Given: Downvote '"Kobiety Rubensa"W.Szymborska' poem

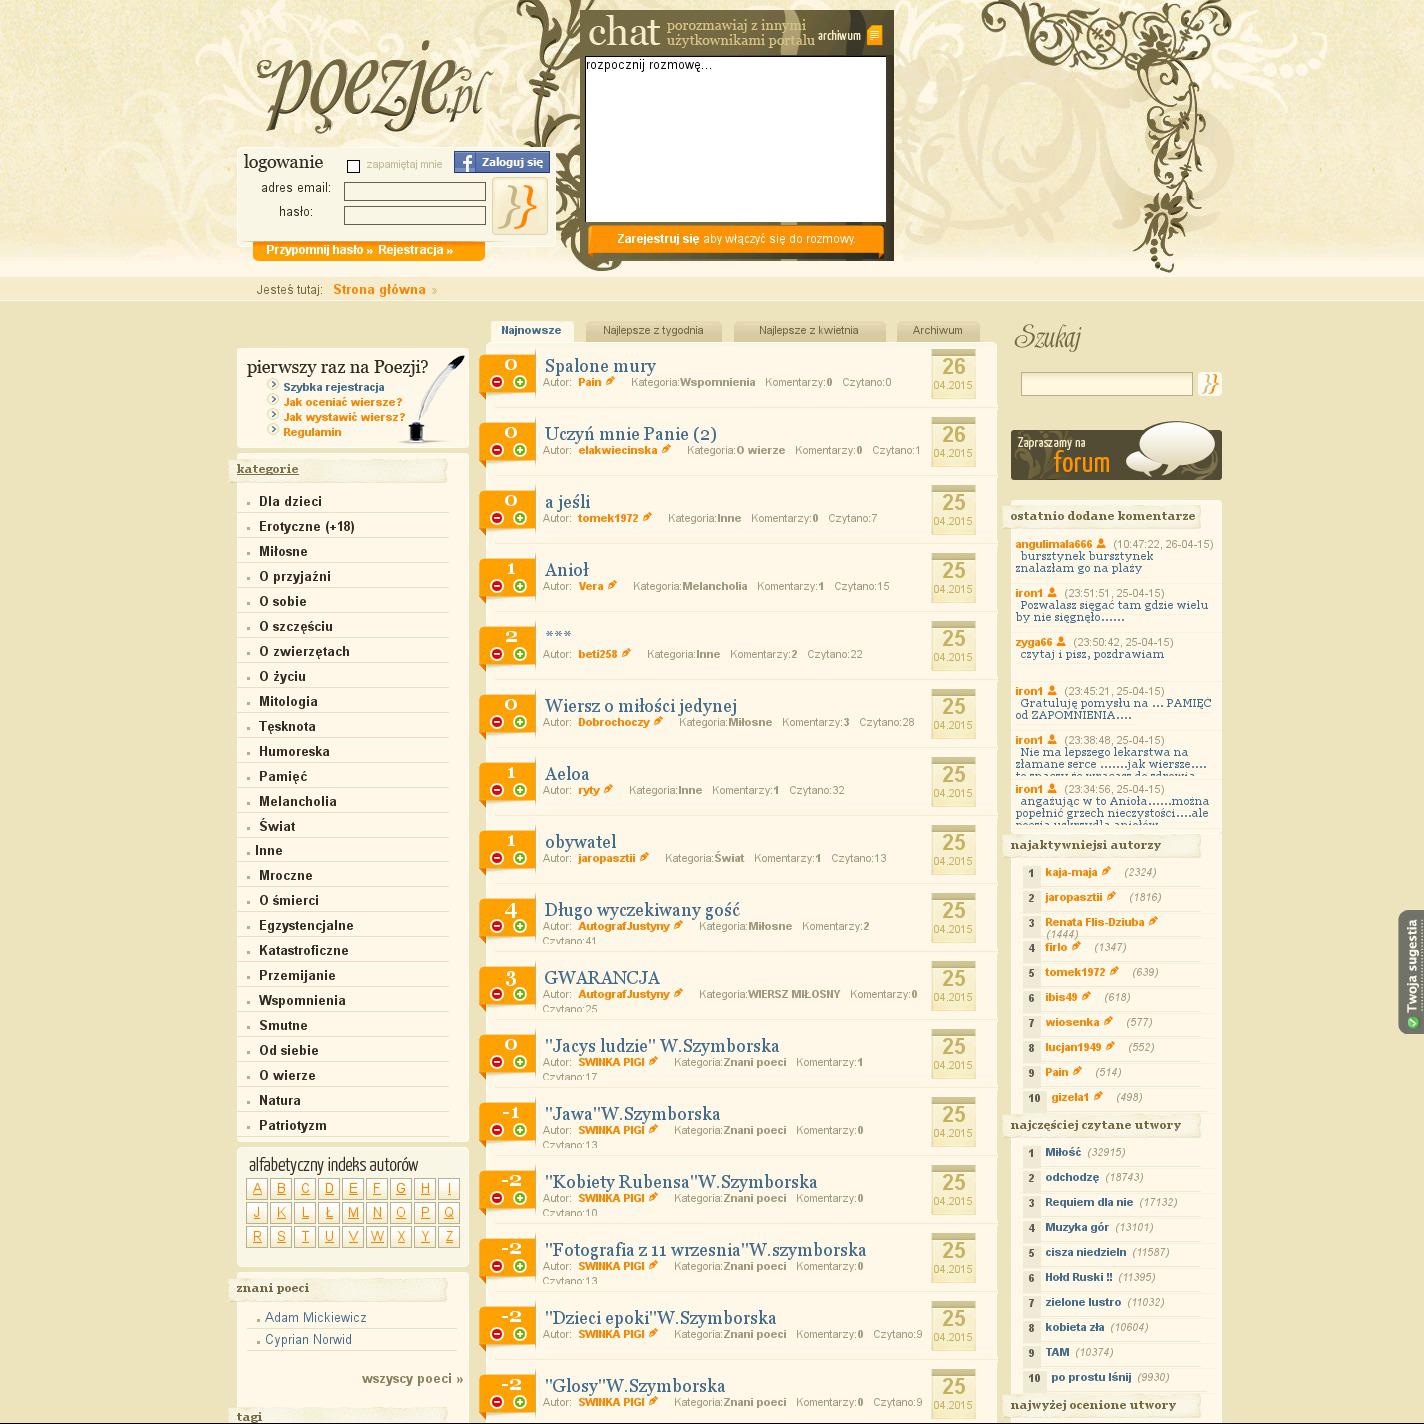Looking at the screenshot, I should click(x=497, y=1198).
